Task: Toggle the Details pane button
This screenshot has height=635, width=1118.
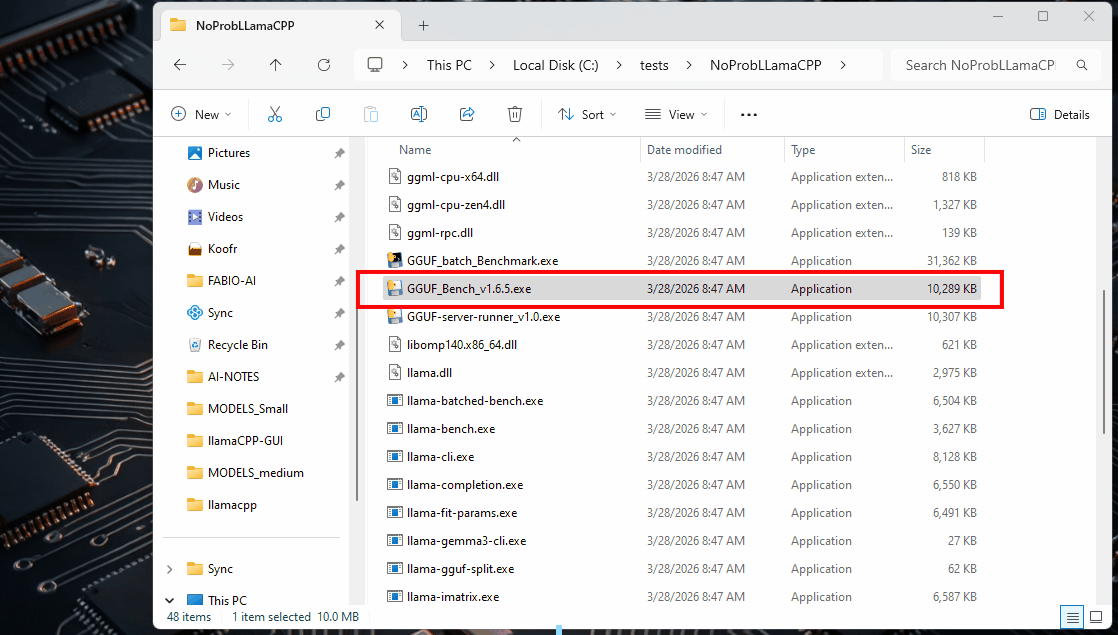Action: pos(1060,114)
